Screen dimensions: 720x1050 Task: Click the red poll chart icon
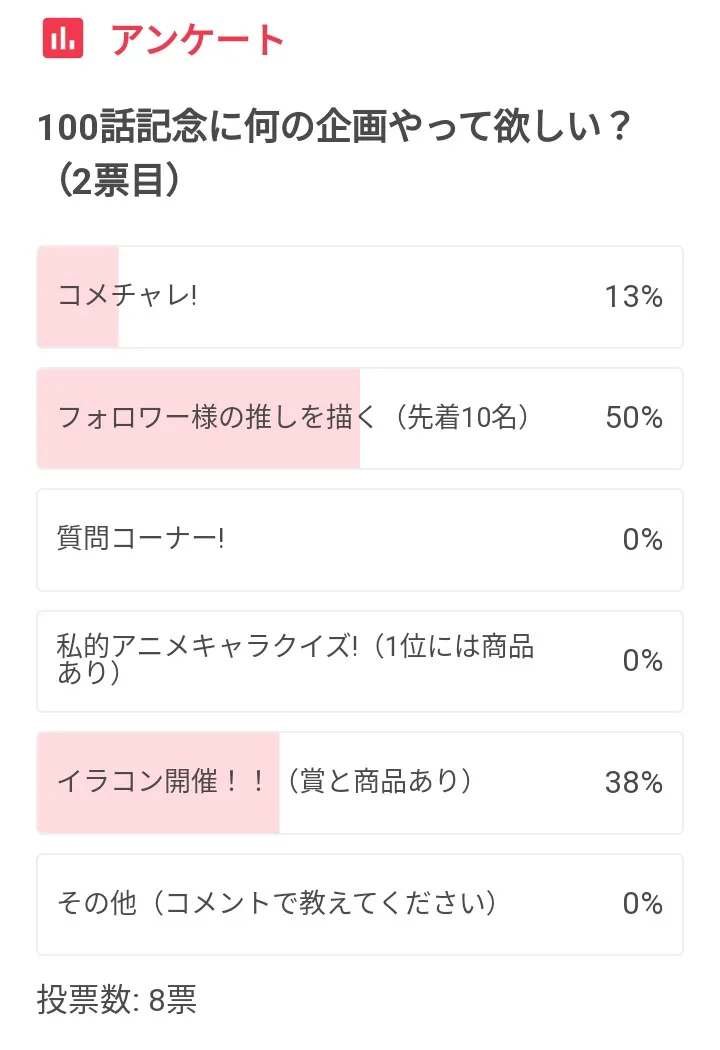click(x=63, y=39)
